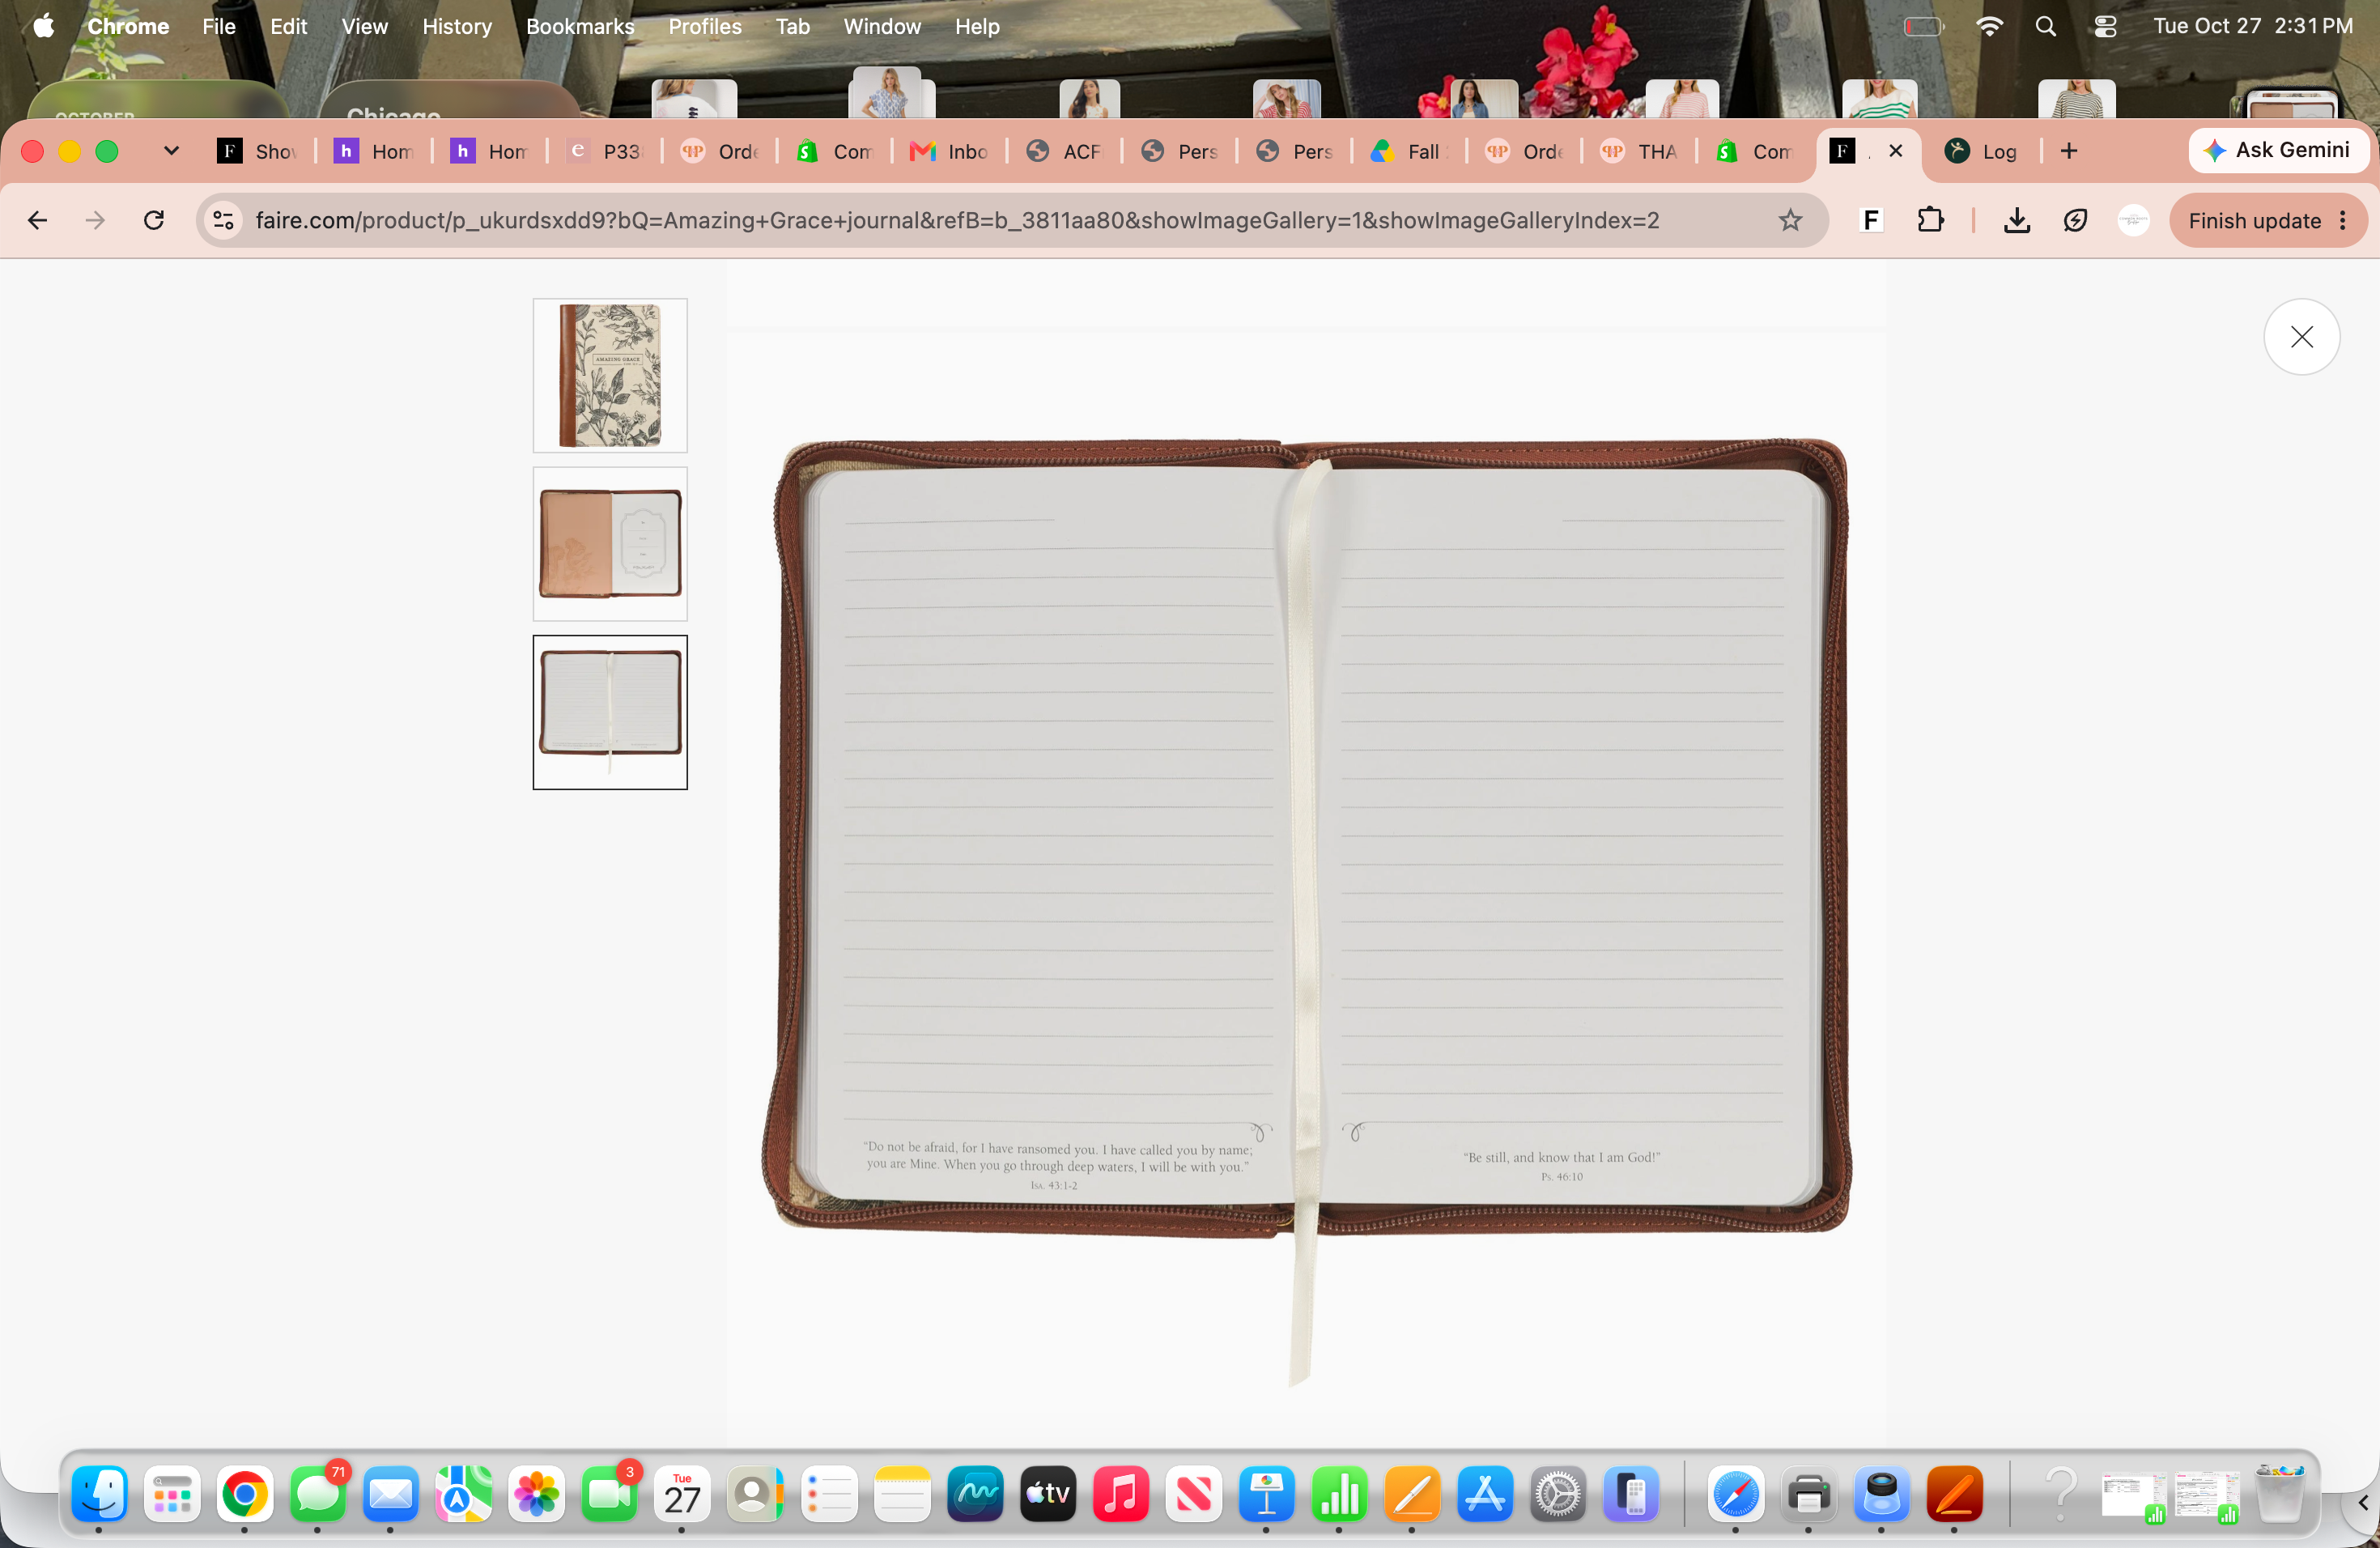Reload the Faire product page
2380x1548 pixels.
[154, 220]
